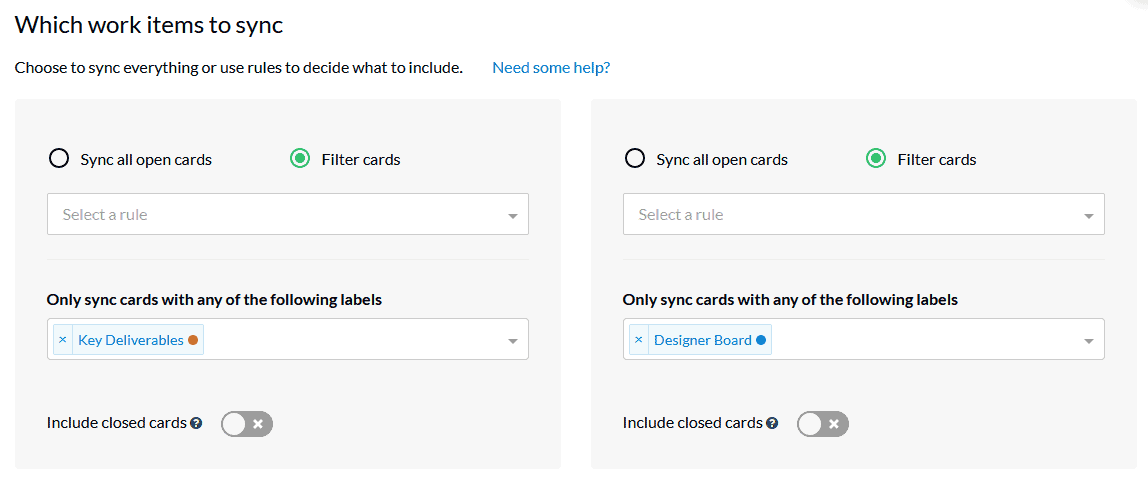The height and width of the screenshot is (484, 1148).
Task: Select right panel's Sync all open cards
Action: click(635, 159)
